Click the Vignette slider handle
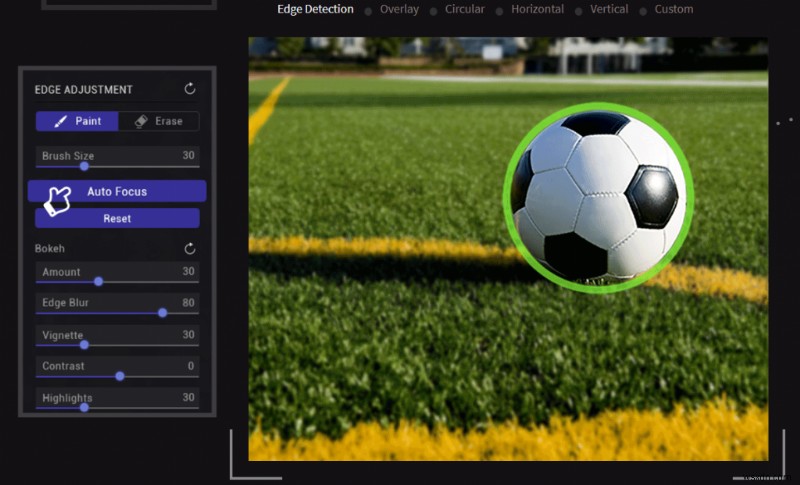The width and height of the screenshot is (800, 485). point(84,345)
